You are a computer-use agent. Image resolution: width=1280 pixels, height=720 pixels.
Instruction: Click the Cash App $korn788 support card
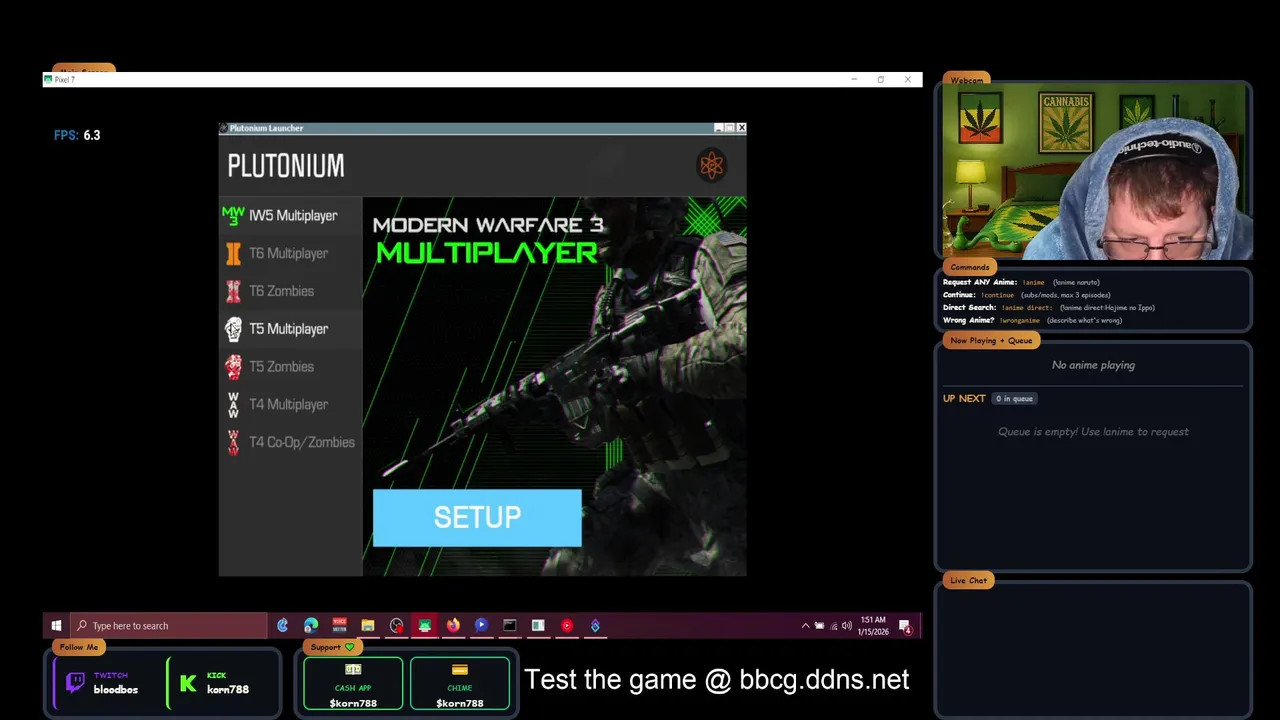coord(353,684)
